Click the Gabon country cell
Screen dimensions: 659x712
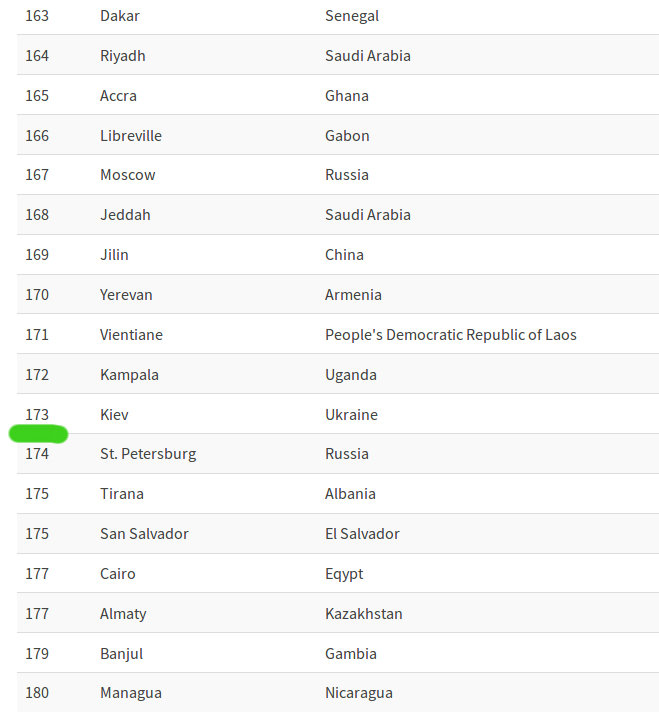347,136
